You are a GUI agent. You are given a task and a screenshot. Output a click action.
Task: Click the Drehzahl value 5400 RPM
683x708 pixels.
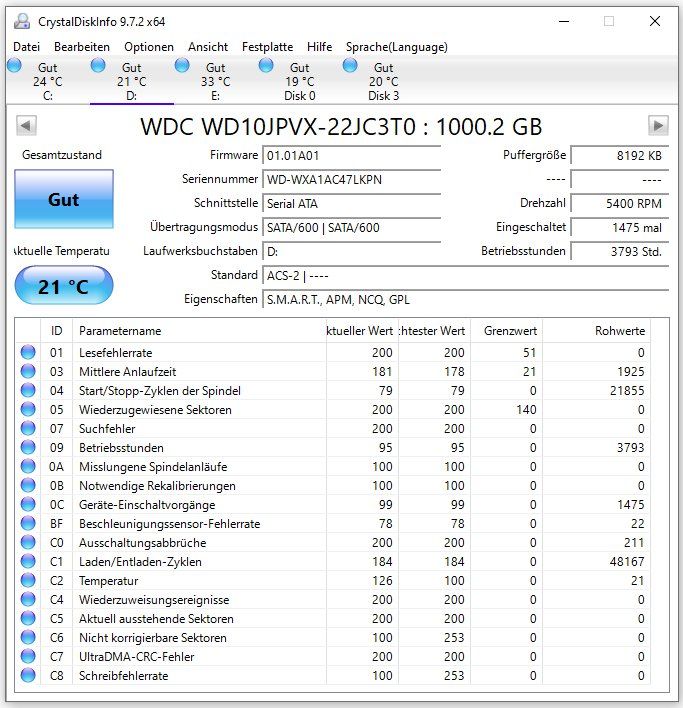pos(620,204)
